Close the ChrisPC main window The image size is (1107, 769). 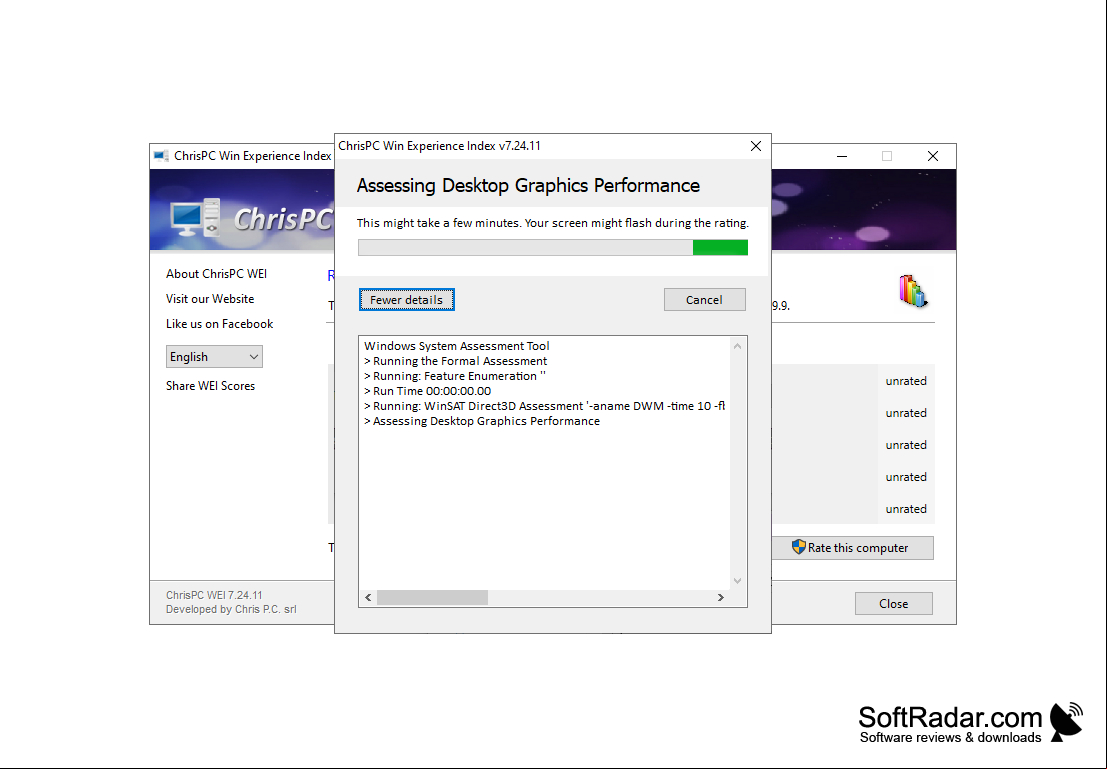pos(933,156)
